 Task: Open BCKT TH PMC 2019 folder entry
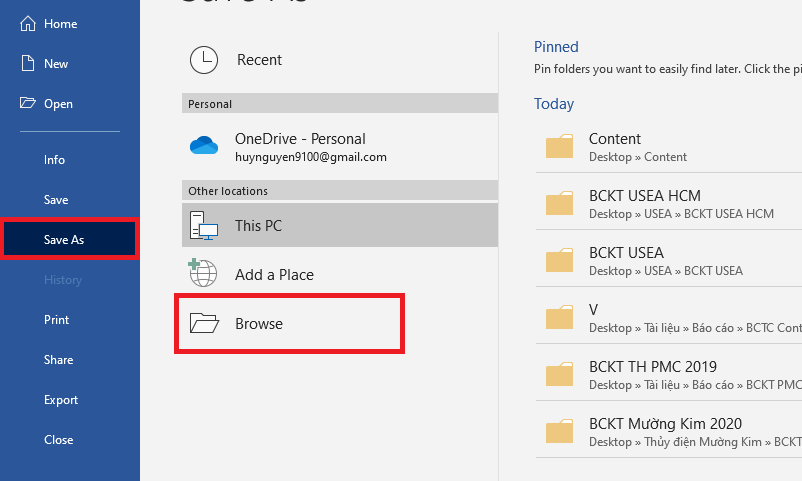click(669, 374)
